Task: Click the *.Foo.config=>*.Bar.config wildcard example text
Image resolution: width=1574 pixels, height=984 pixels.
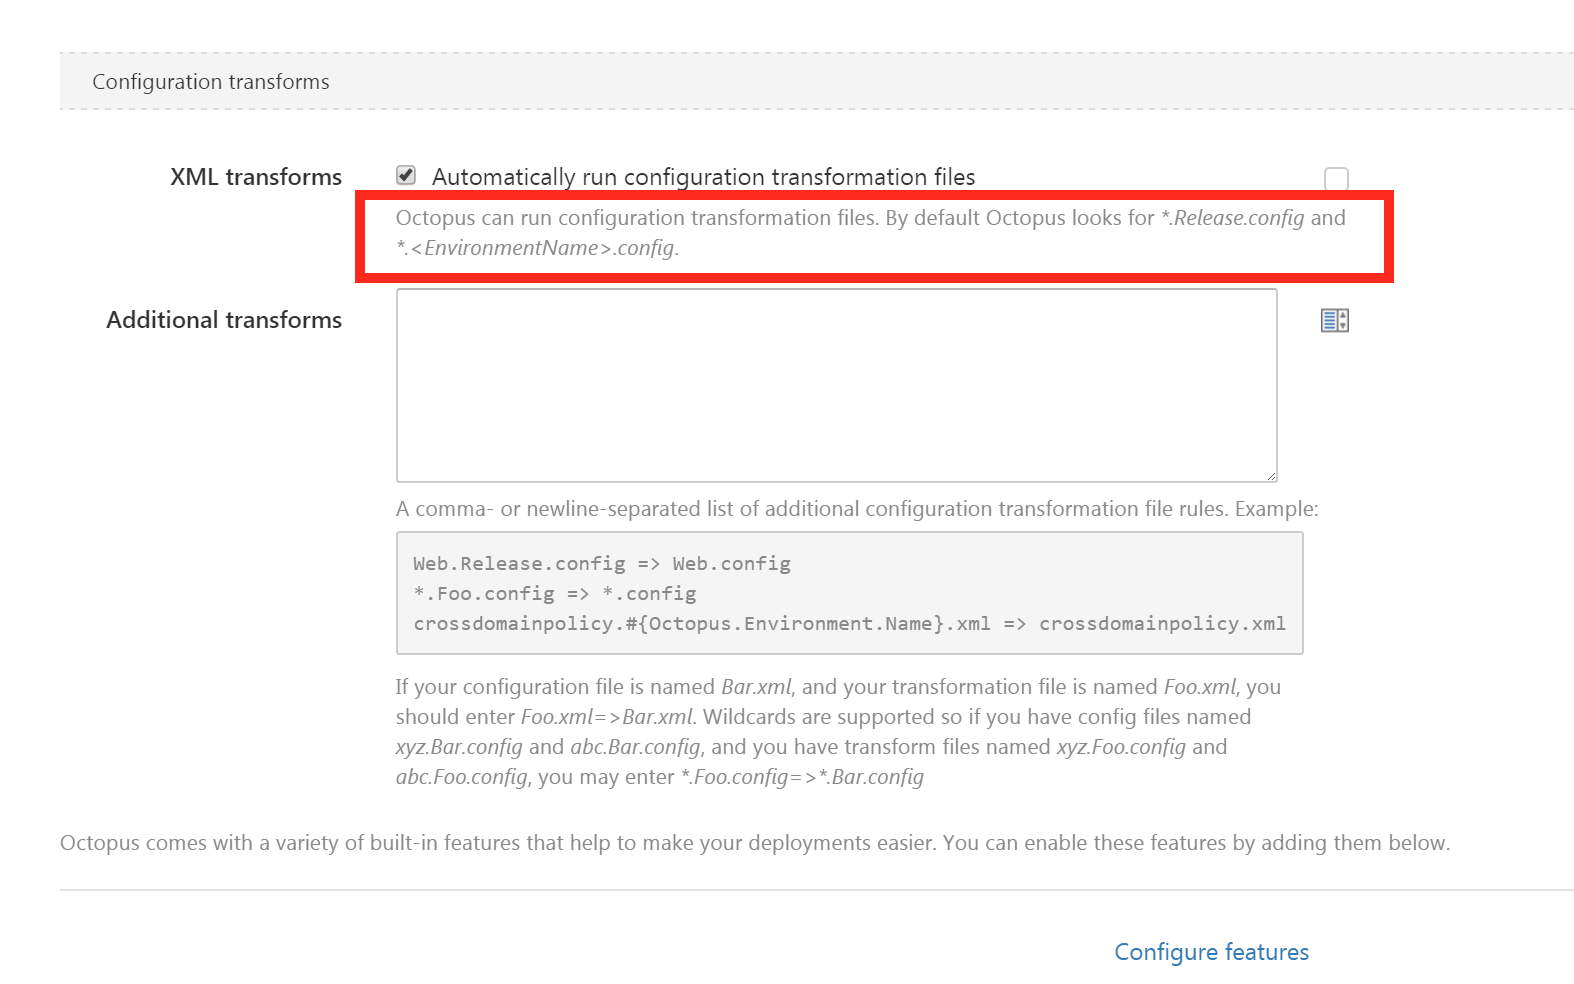Action: (x=802, y=777)
